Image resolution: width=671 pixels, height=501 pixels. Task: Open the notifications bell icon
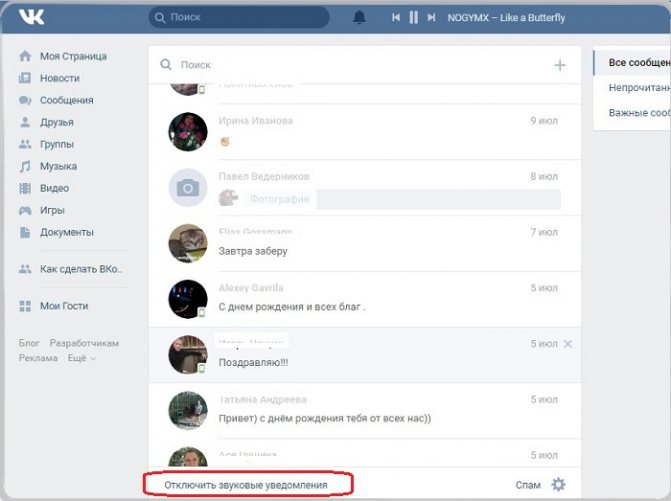pos(360,17)
